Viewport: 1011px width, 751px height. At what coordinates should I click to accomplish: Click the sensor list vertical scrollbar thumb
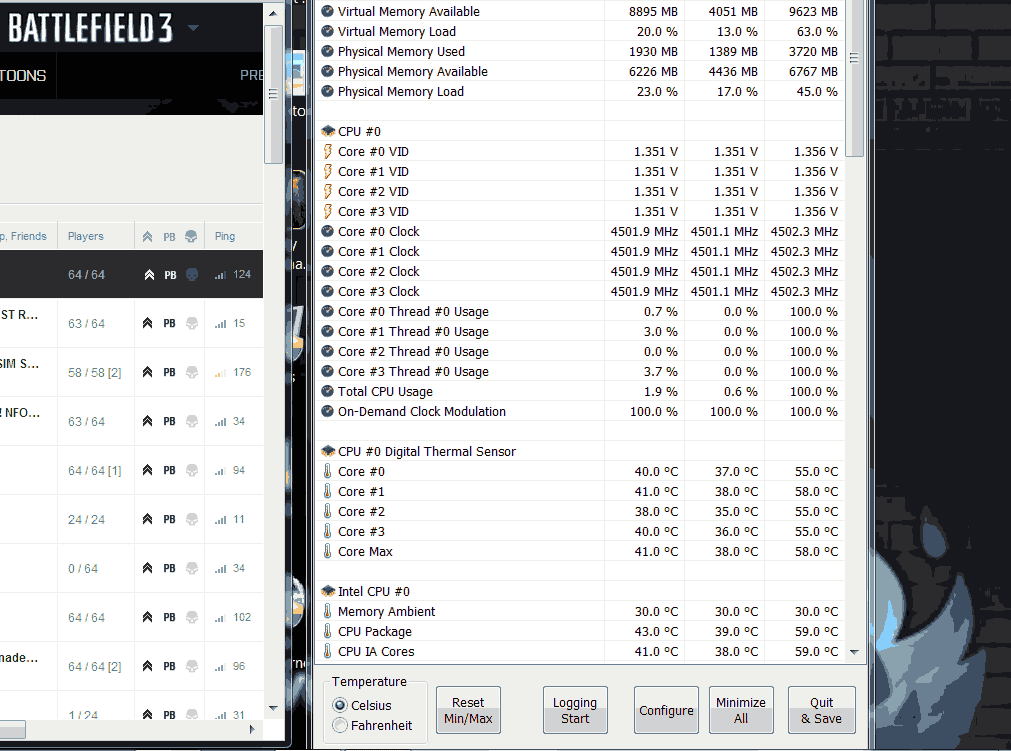tap(854, 77)
